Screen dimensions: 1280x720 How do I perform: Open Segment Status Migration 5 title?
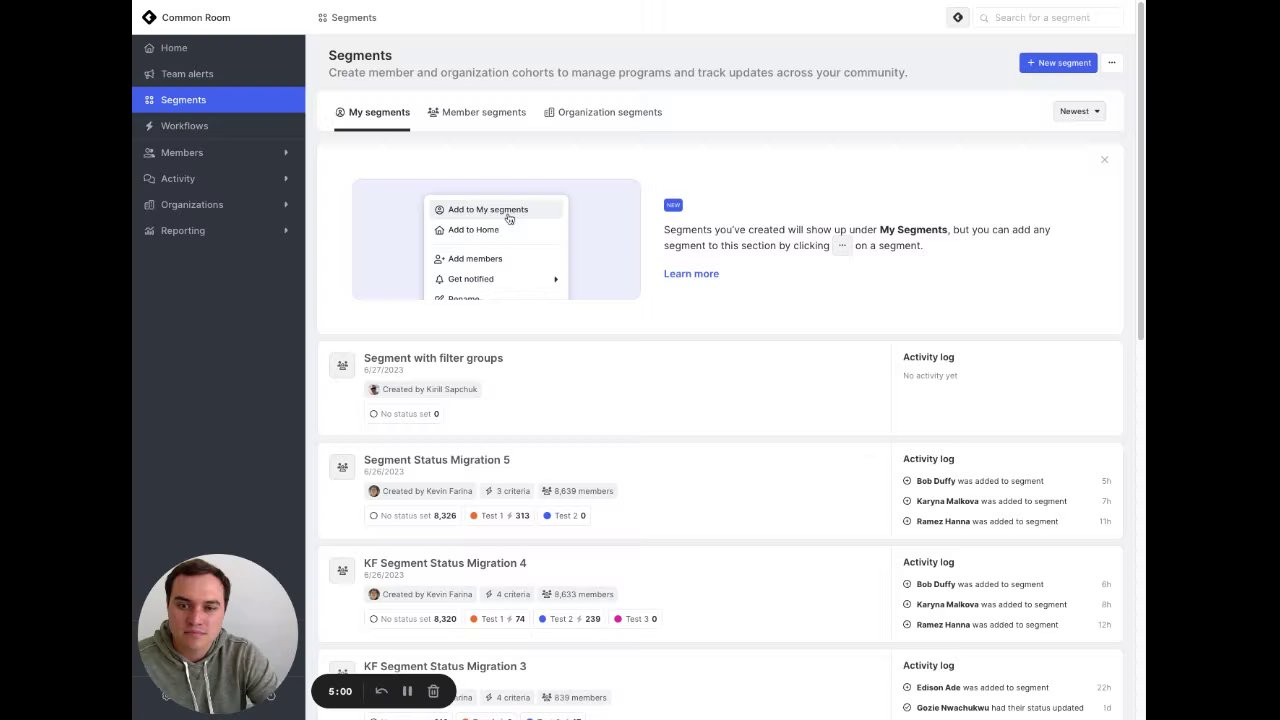click(436, 460)
